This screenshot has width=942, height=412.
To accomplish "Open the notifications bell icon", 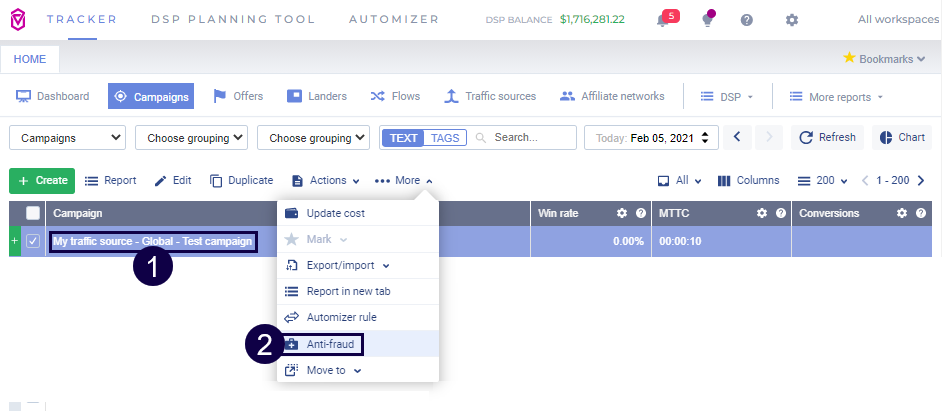I will [x=662, y=20].
